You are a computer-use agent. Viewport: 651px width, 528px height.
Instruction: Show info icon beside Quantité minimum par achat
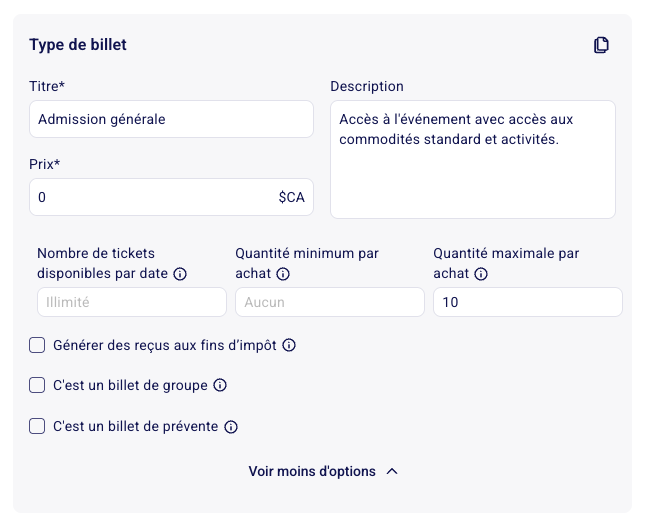pyautogui.click(x=283, y=274)
